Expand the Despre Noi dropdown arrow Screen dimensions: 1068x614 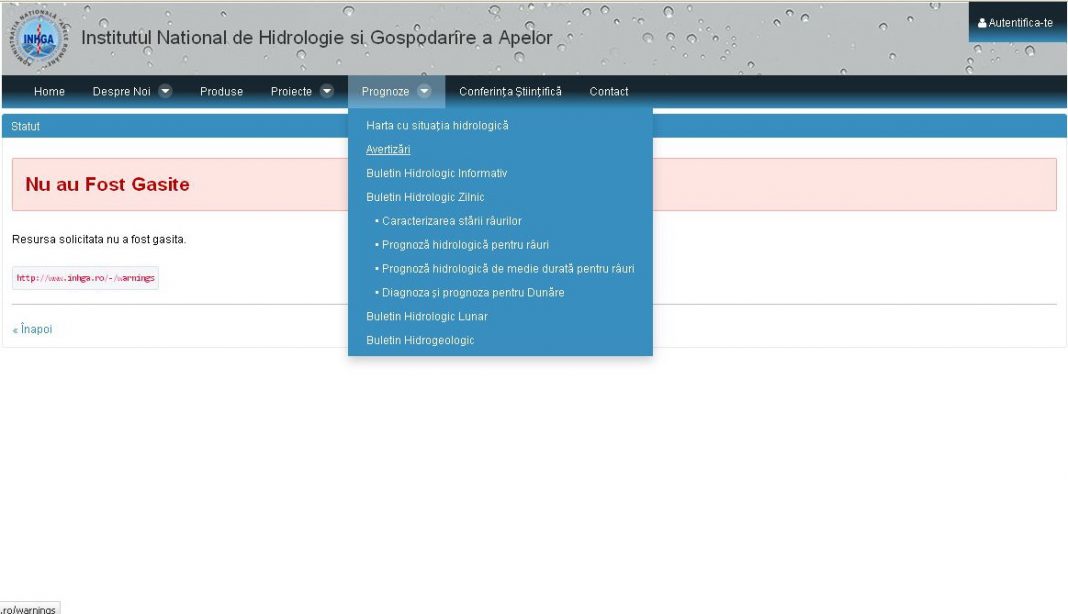point(164,91)
